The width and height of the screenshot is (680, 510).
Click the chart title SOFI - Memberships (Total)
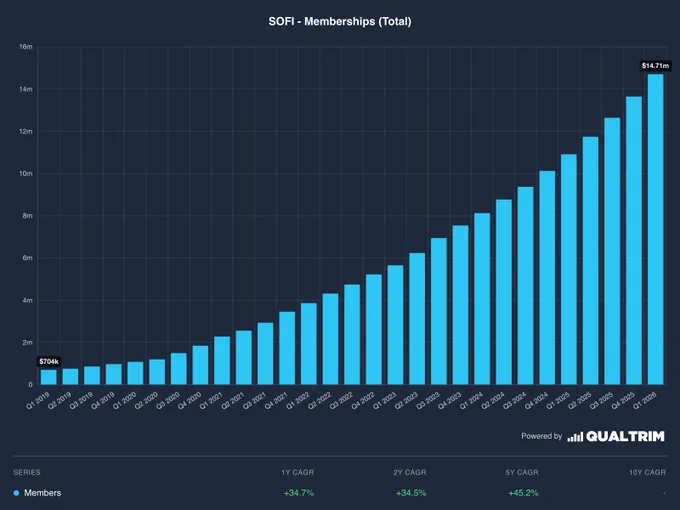[x=340, y=22]
